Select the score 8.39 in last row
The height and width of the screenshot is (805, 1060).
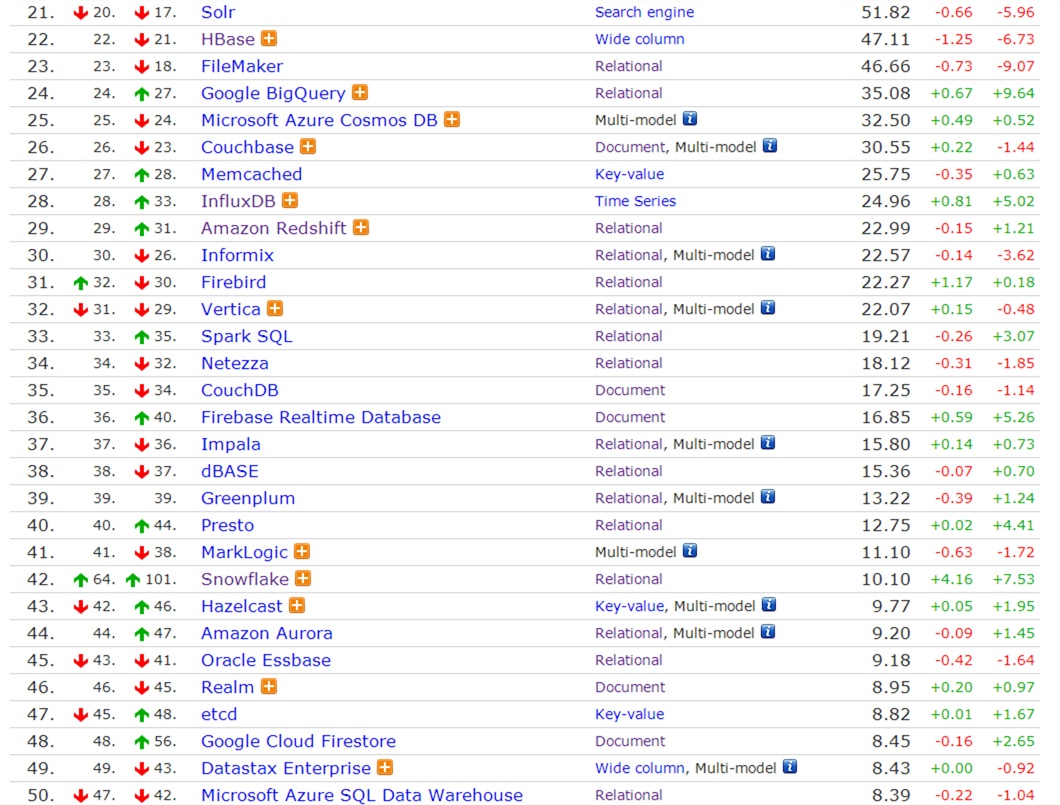891,796
